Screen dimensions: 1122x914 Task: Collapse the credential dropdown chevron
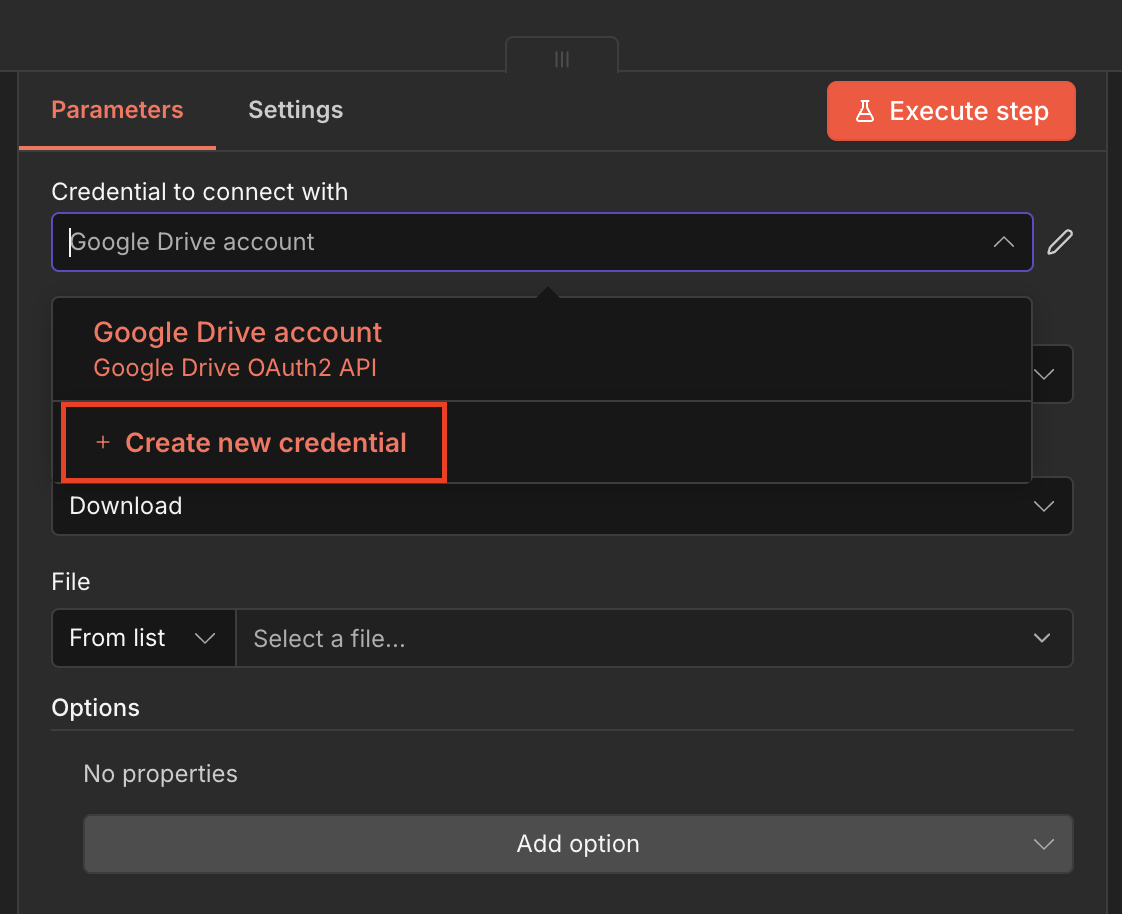click(1003, 242)
